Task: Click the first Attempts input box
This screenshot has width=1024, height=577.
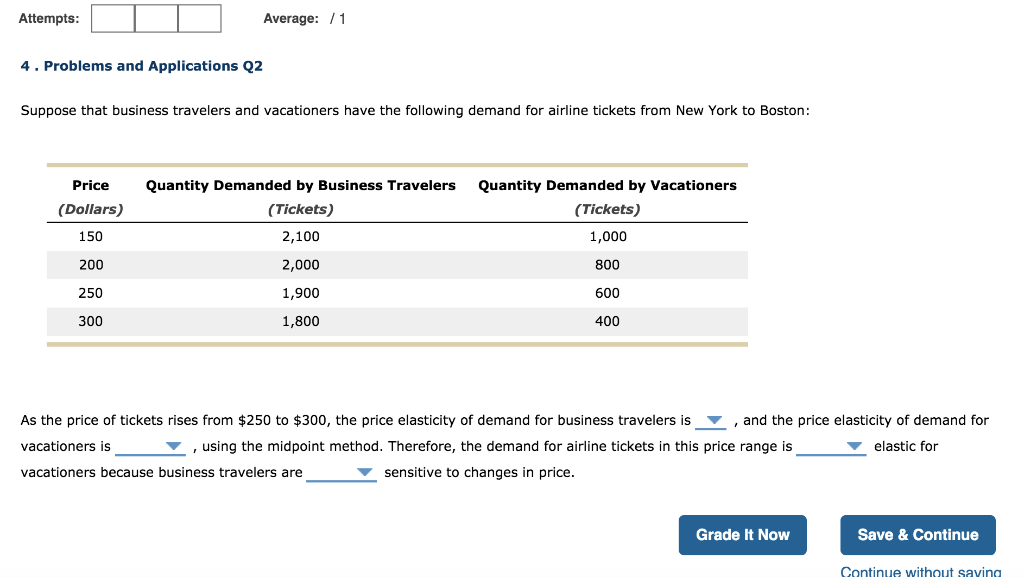Action: pos(112,17)
